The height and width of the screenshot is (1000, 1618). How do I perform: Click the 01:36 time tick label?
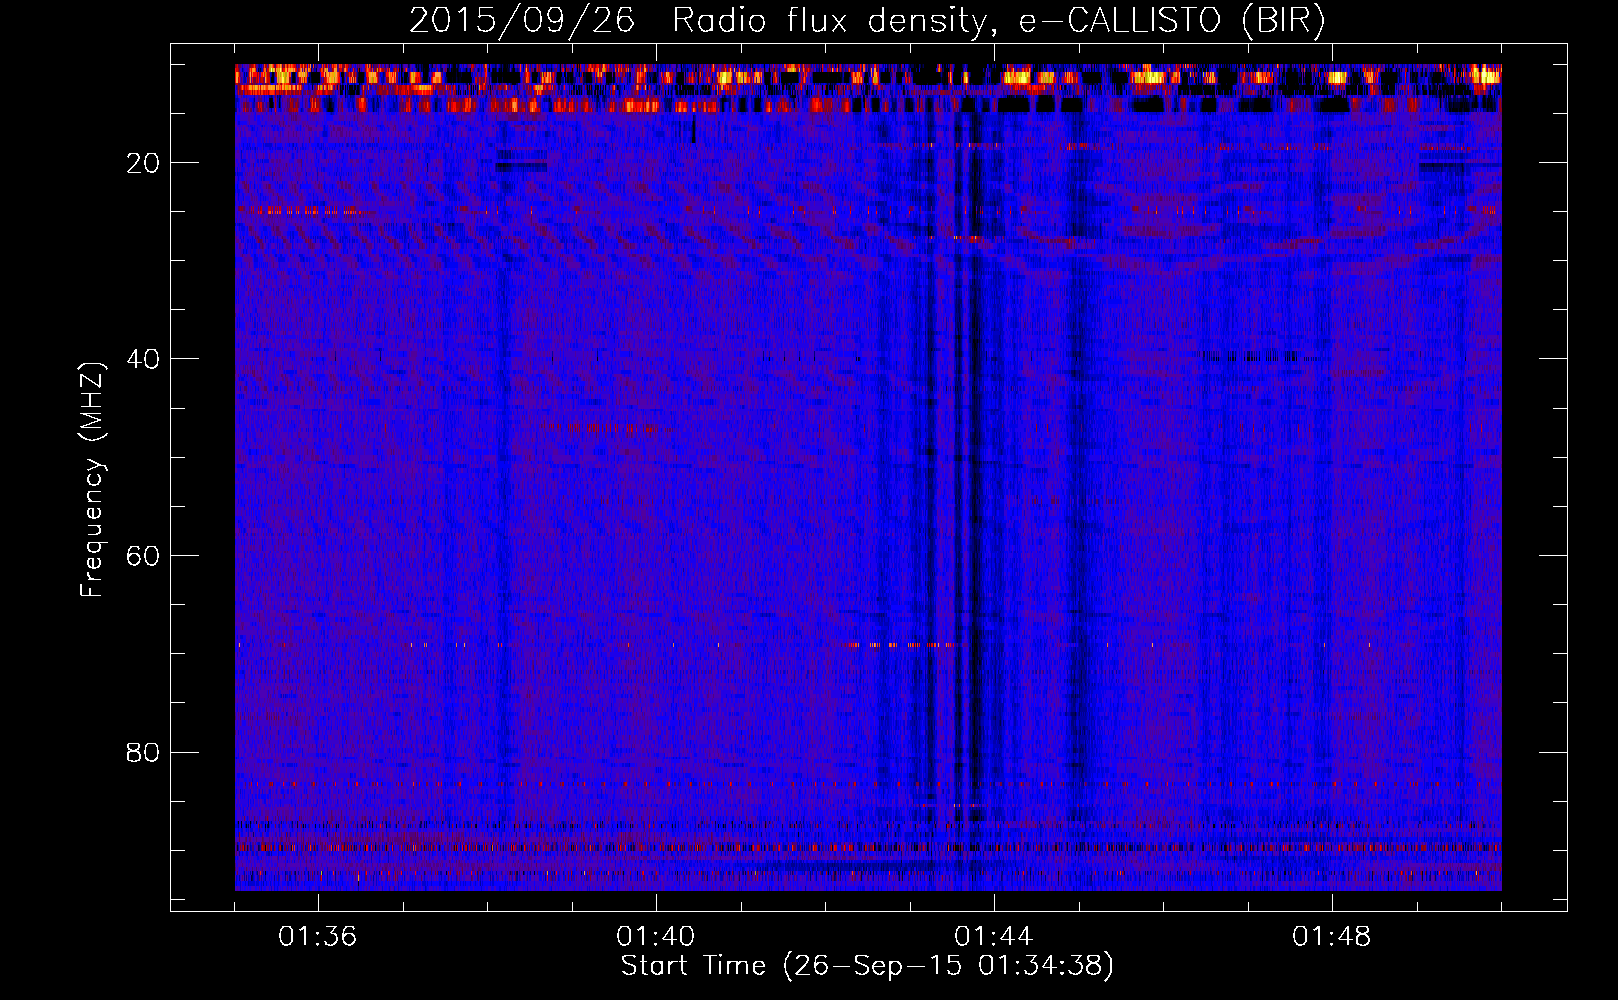(318, 937)
